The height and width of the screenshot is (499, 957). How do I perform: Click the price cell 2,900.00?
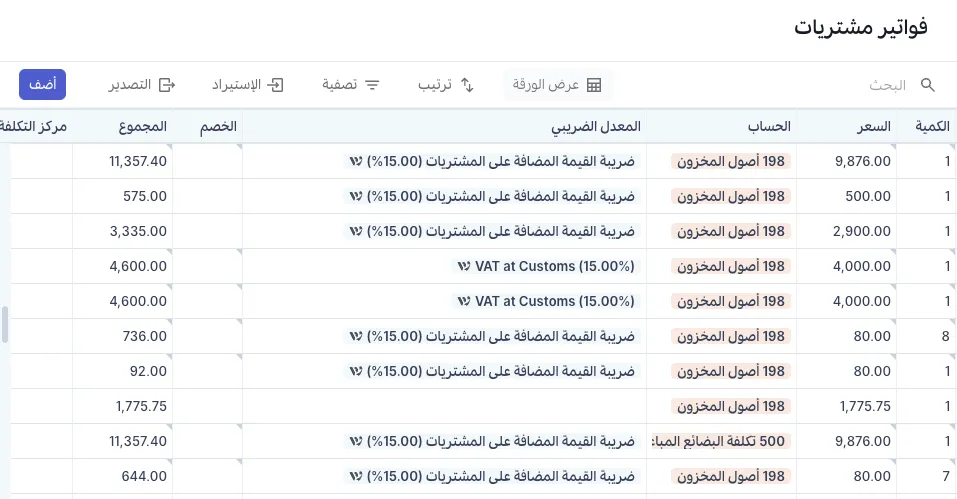[847, 231]
